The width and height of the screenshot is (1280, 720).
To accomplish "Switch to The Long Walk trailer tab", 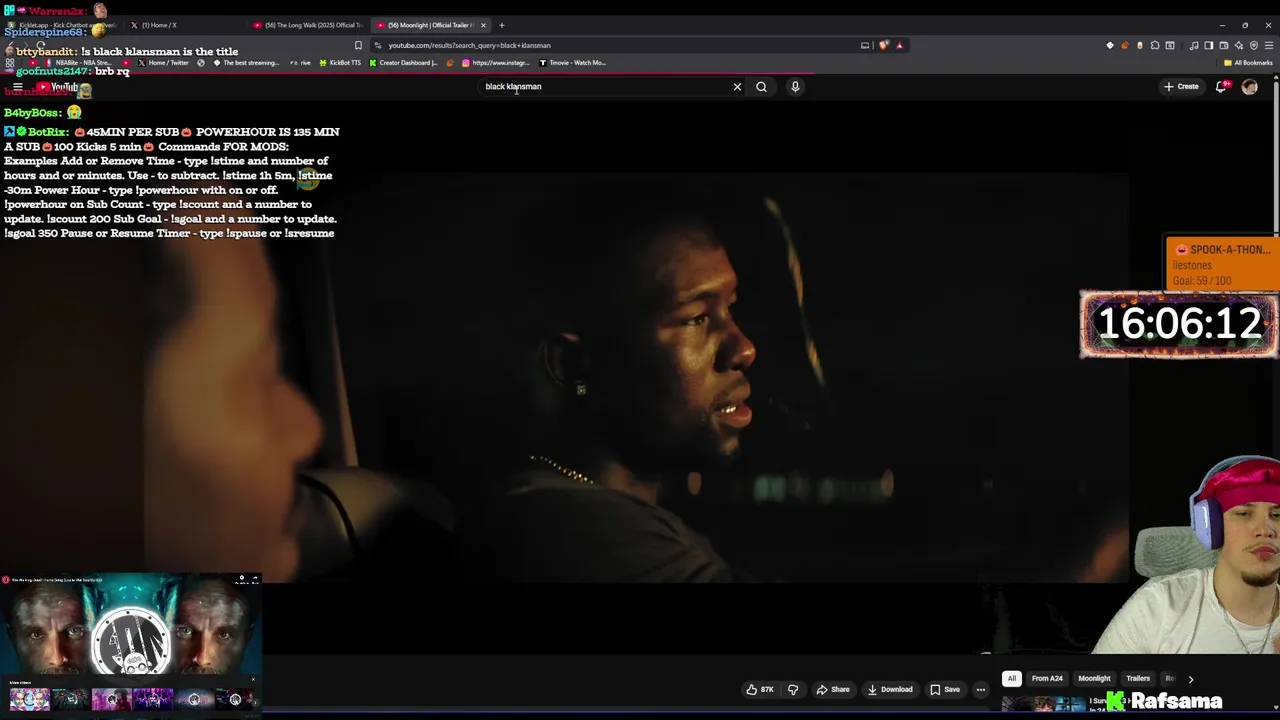I will (308, 25).
